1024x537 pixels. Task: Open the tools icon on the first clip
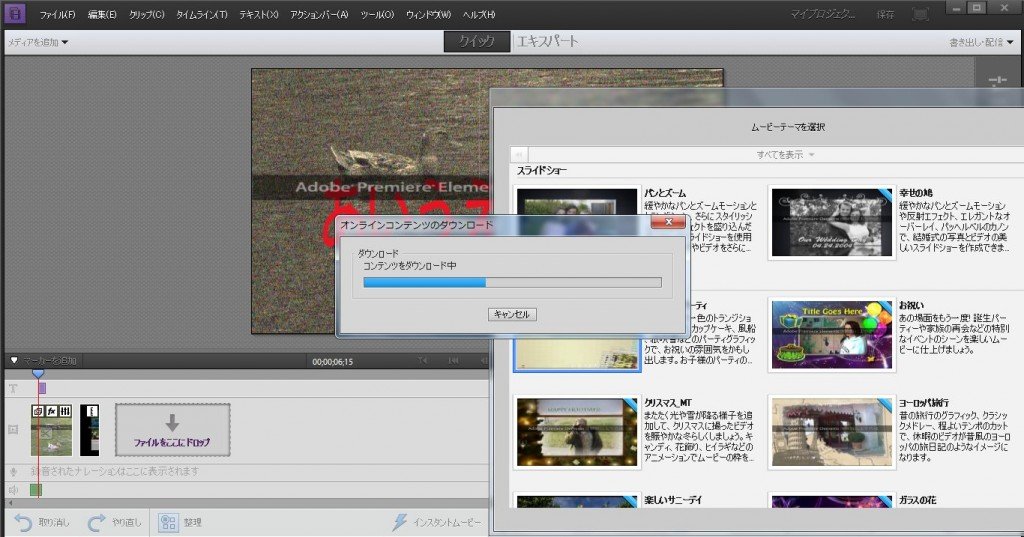click(x=38, y=411)
